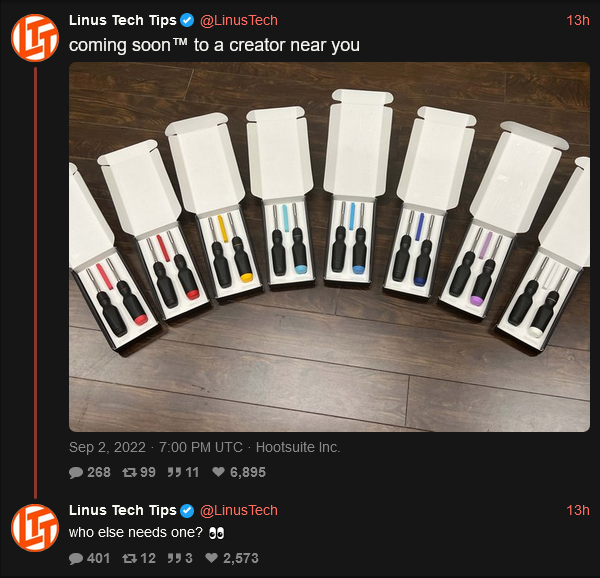Click the first tweet's Linus Tech Tips name
The image size is (600, 578).
[122, 20]
